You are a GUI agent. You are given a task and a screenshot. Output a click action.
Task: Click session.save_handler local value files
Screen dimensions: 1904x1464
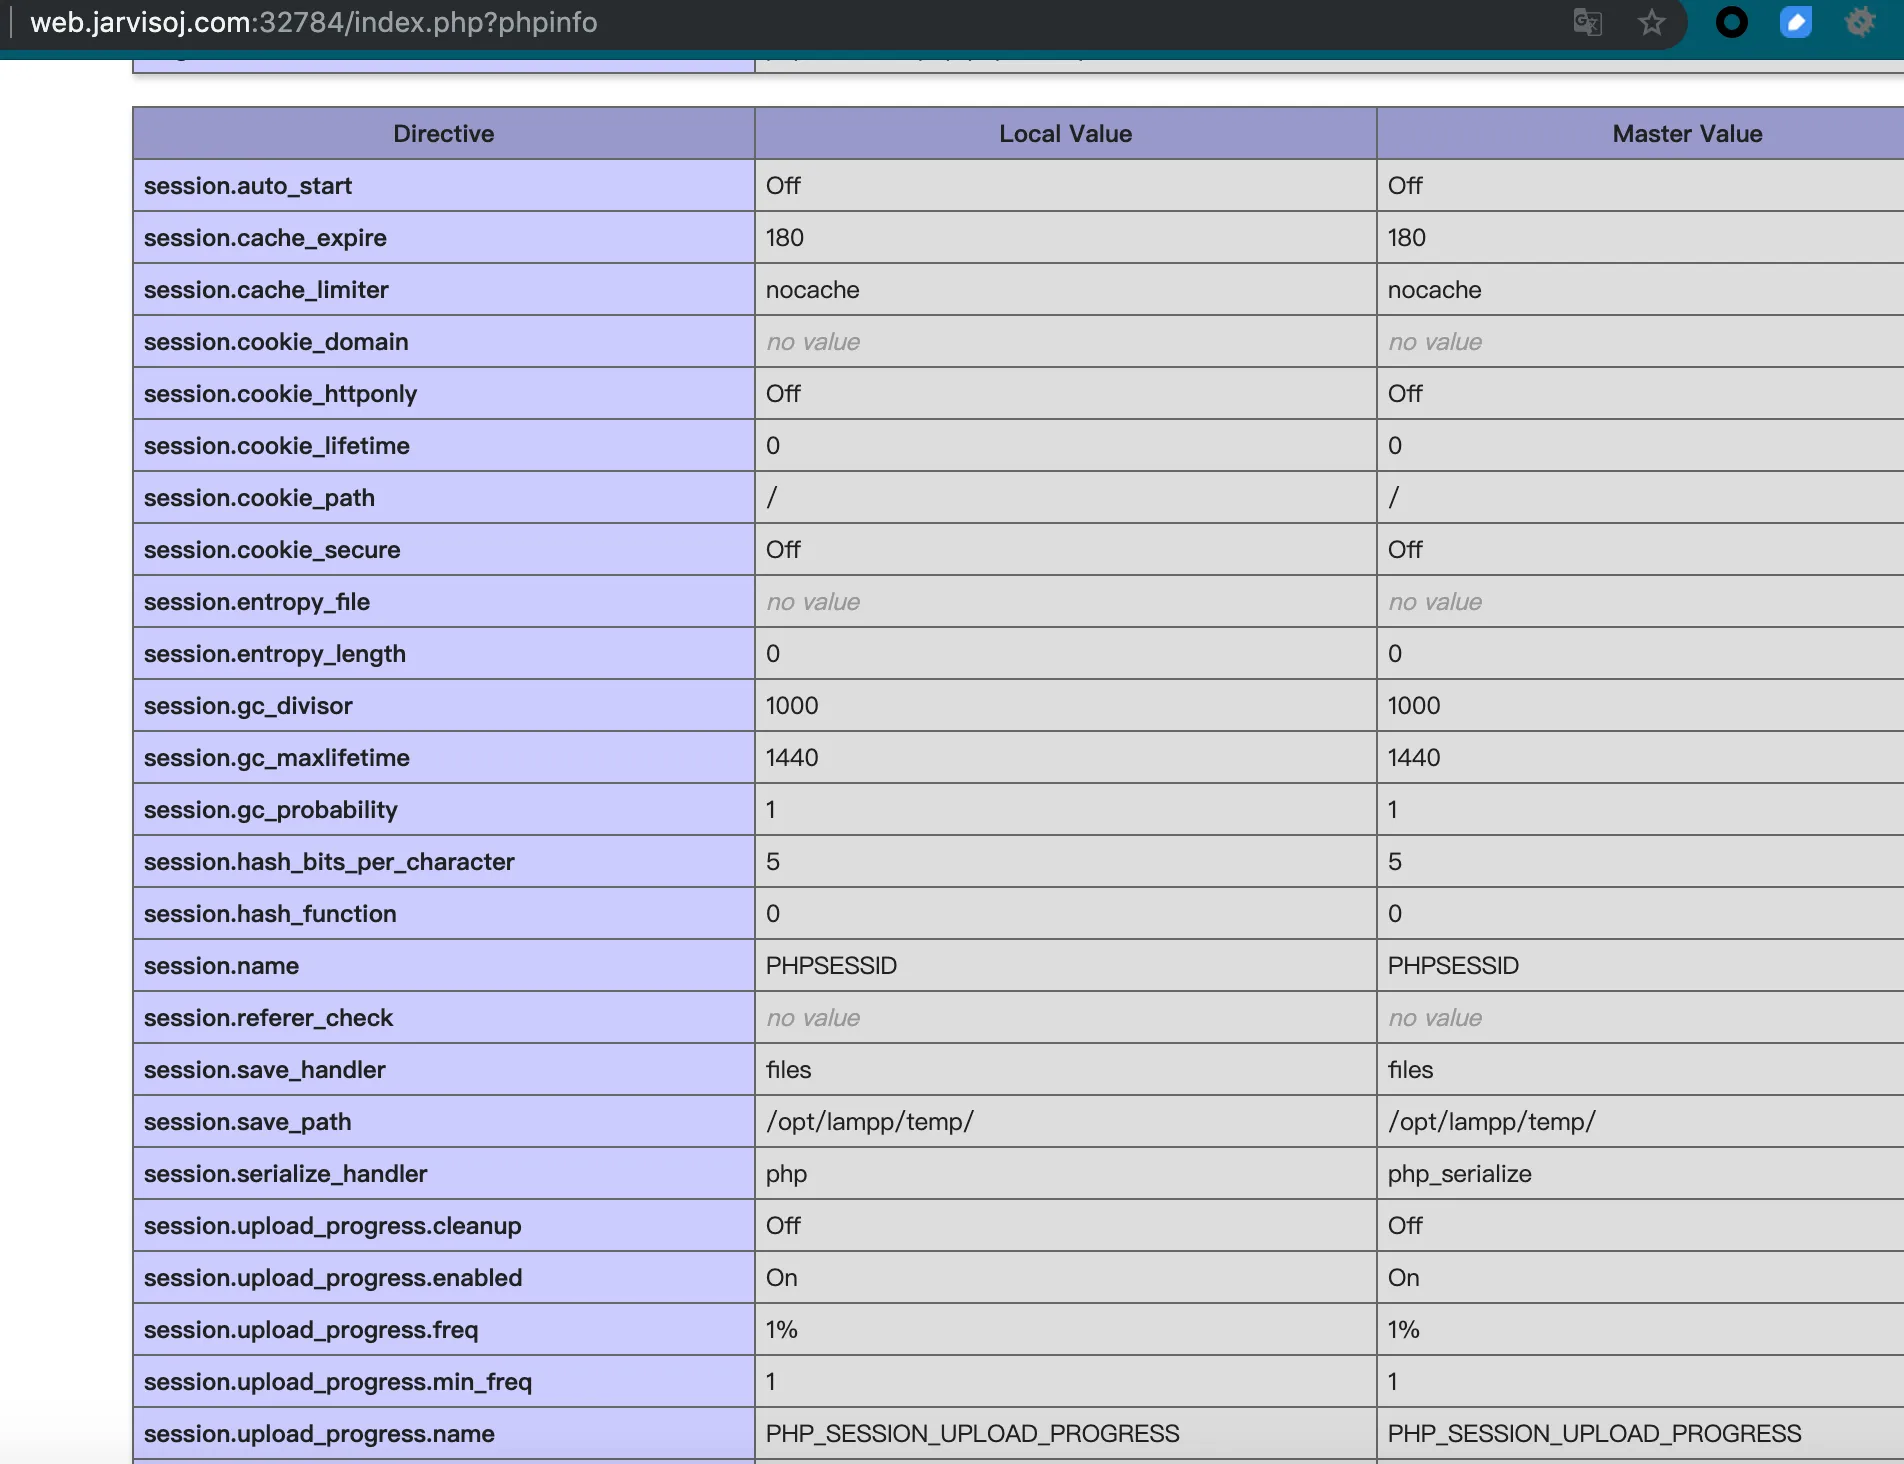click(788, 1070)
